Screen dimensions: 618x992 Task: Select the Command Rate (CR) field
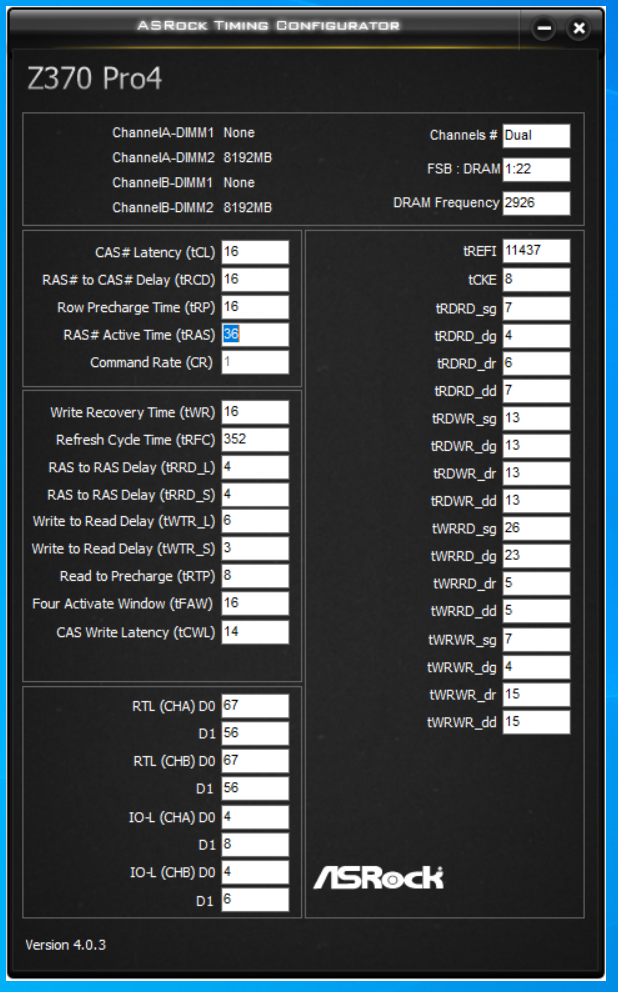point(255,363)
